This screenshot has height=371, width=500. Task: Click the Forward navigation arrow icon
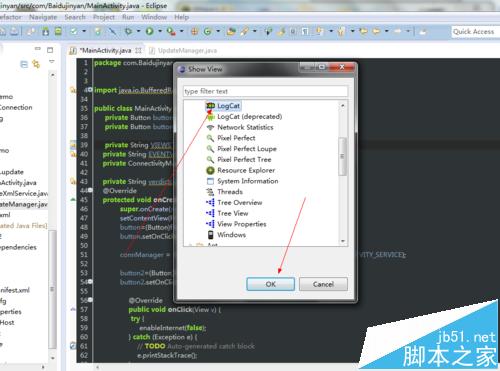(x=397, y=32)
